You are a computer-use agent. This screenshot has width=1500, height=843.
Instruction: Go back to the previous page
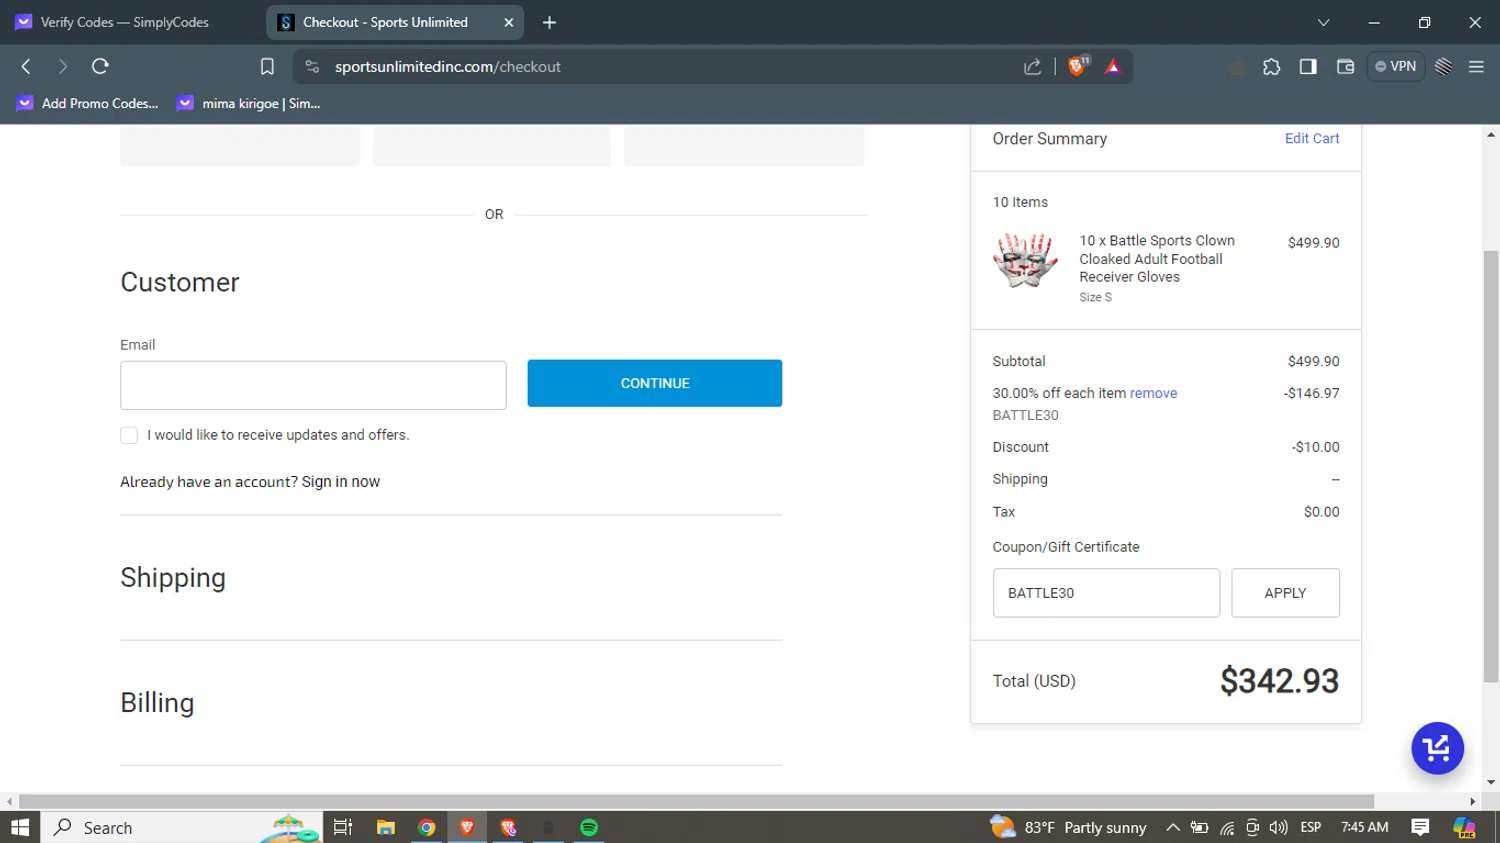27,67
